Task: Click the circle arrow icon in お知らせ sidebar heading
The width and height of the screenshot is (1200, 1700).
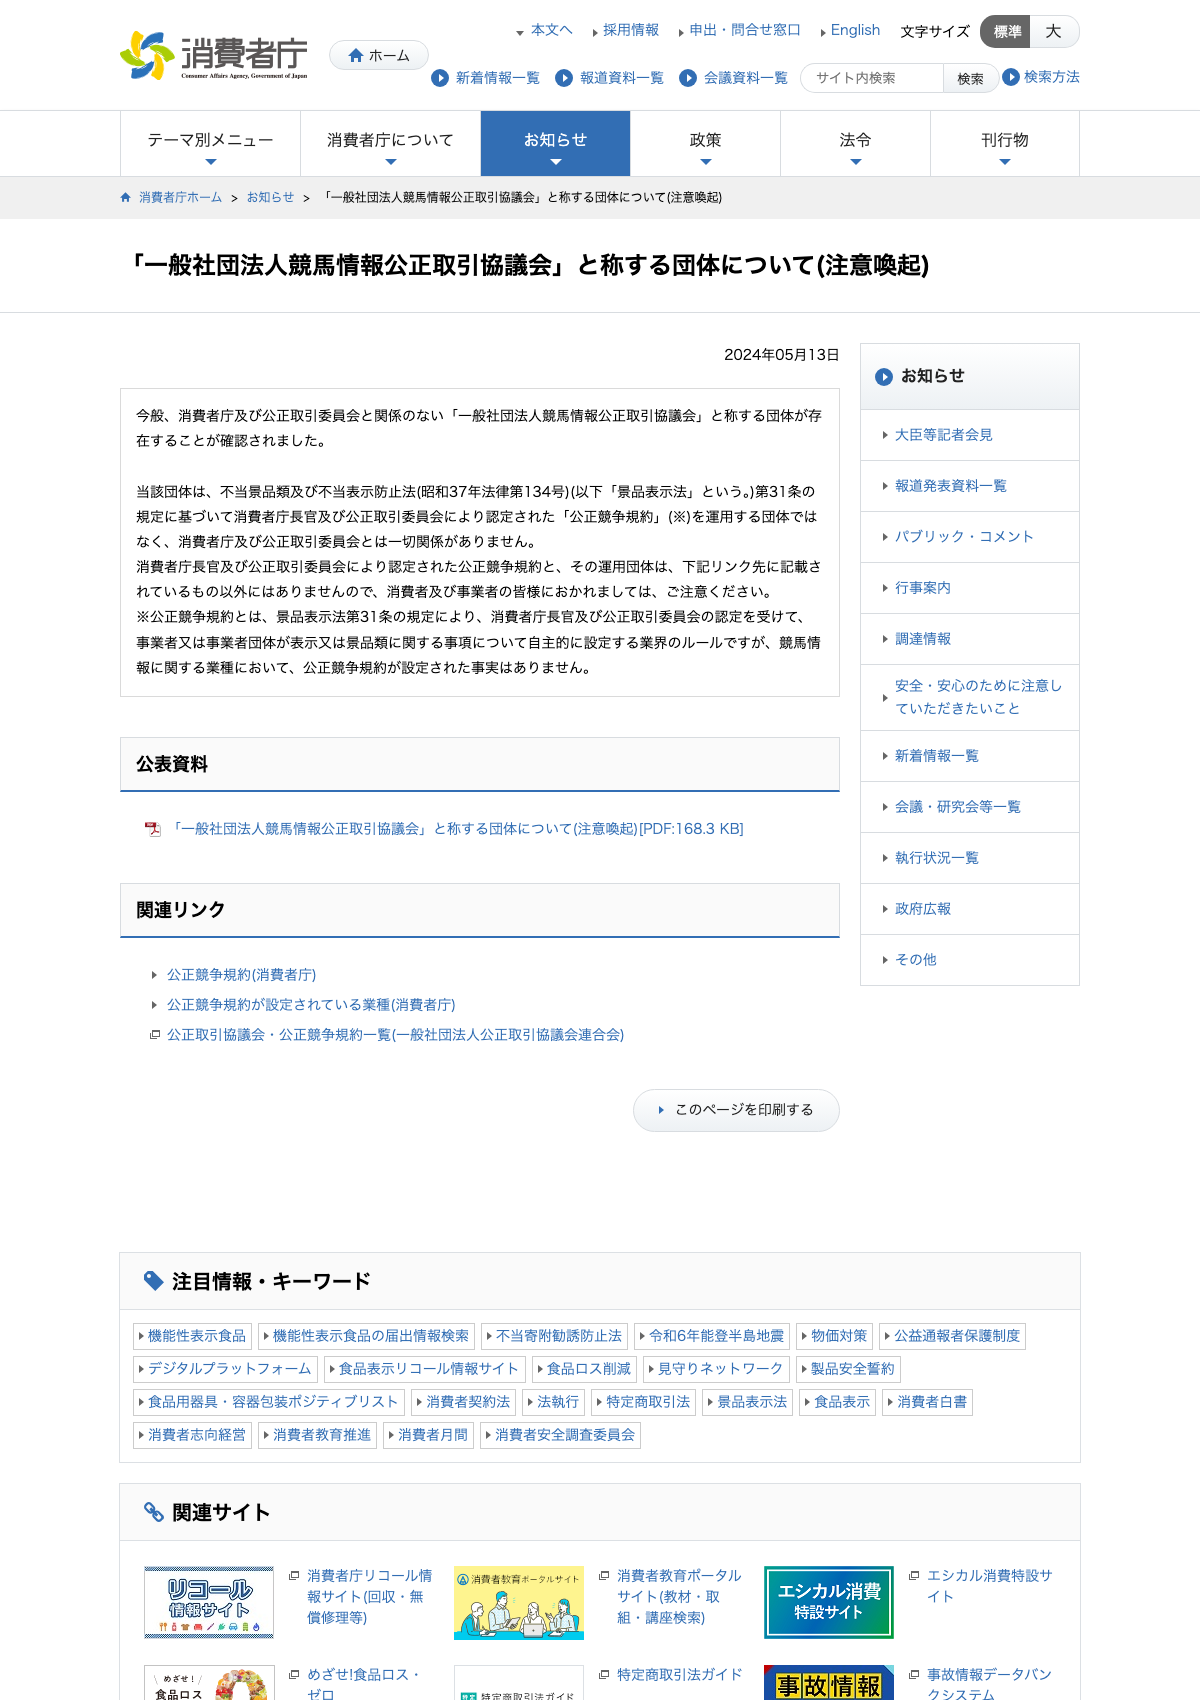Action: click(884, 377)
